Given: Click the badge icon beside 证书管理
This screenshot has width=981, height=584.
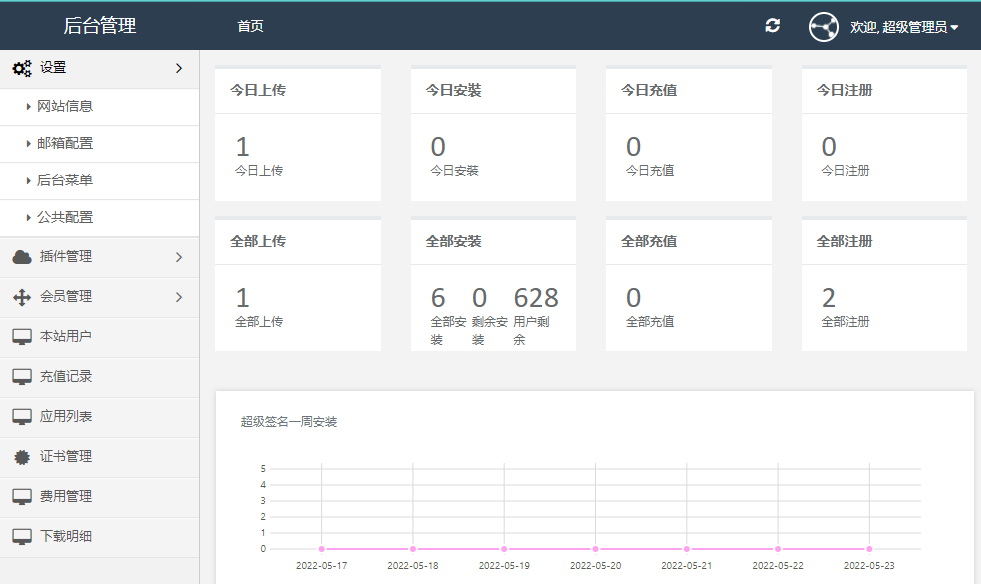Looking at the screenshot, I should pyautogui.click(x=22, y=457).
